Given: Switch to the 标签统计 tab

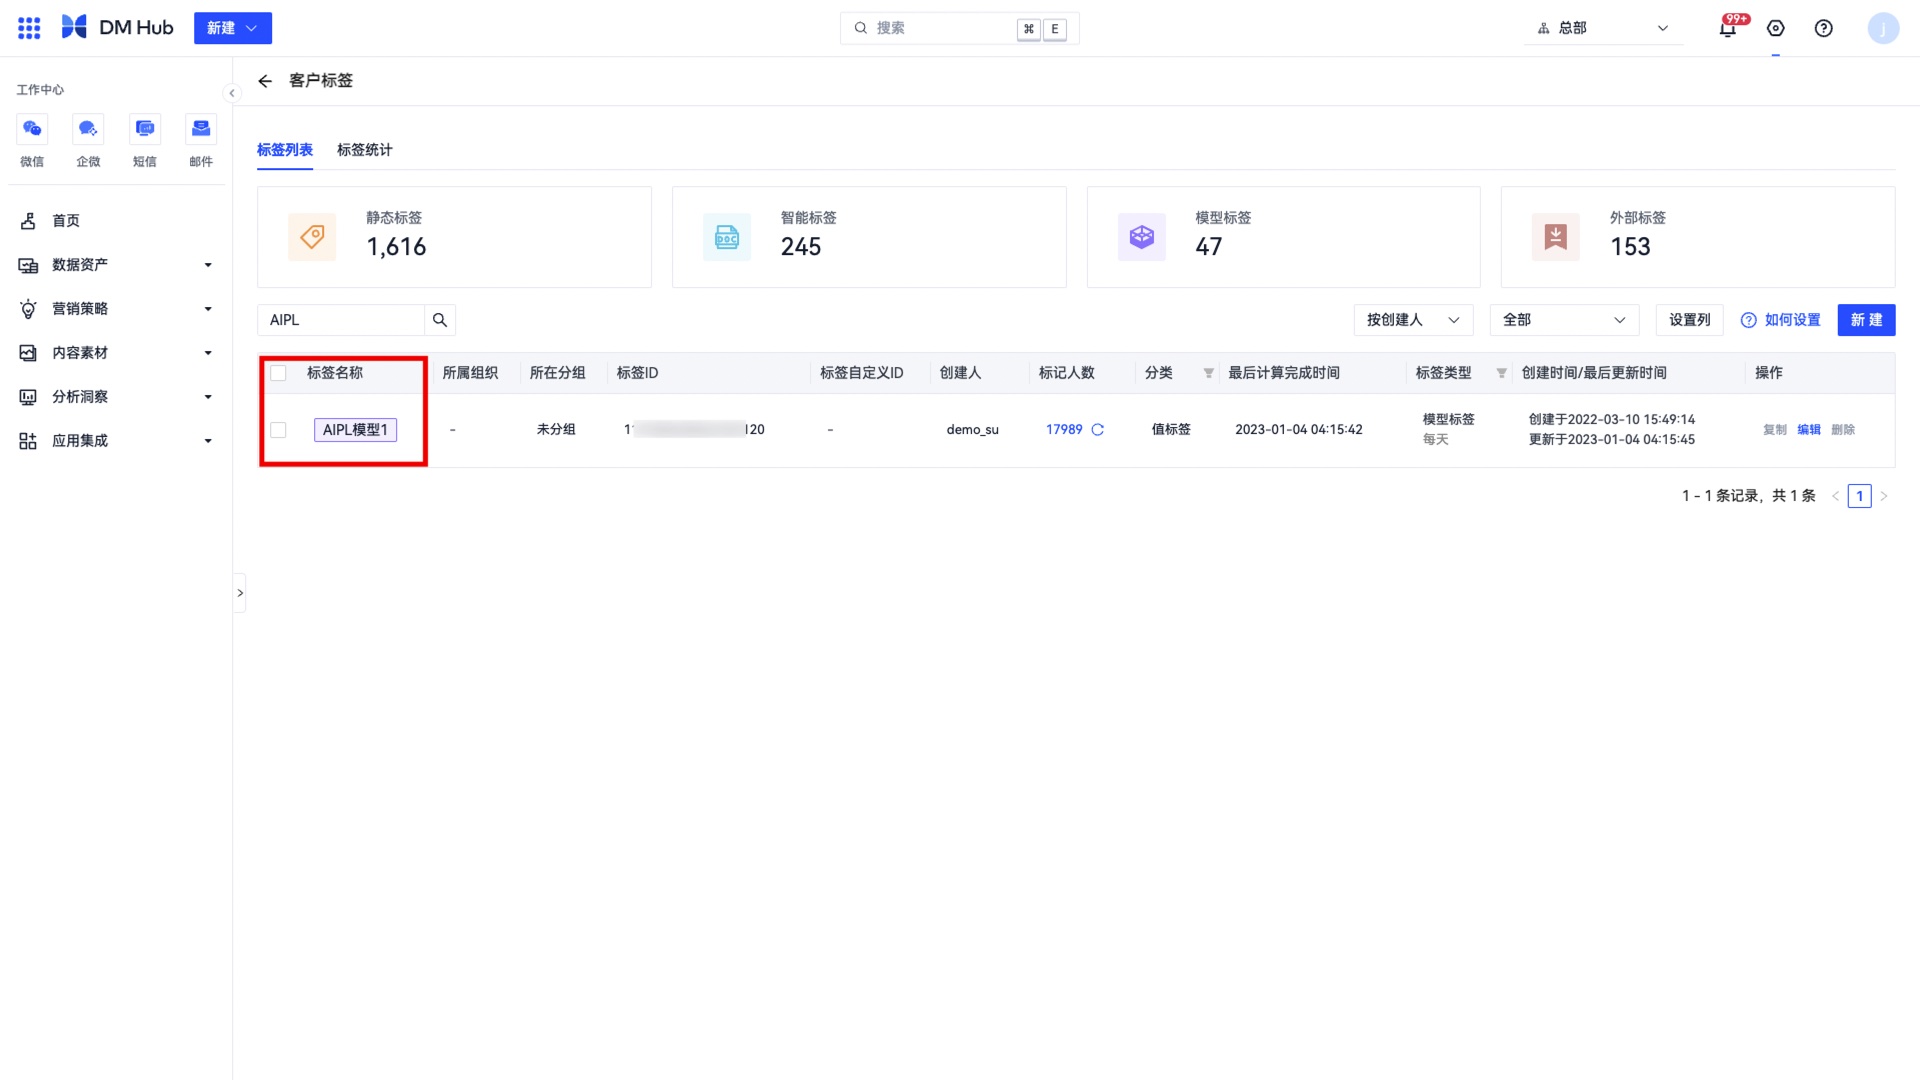Looking at the screenshot, I should [x=365, y=150].
